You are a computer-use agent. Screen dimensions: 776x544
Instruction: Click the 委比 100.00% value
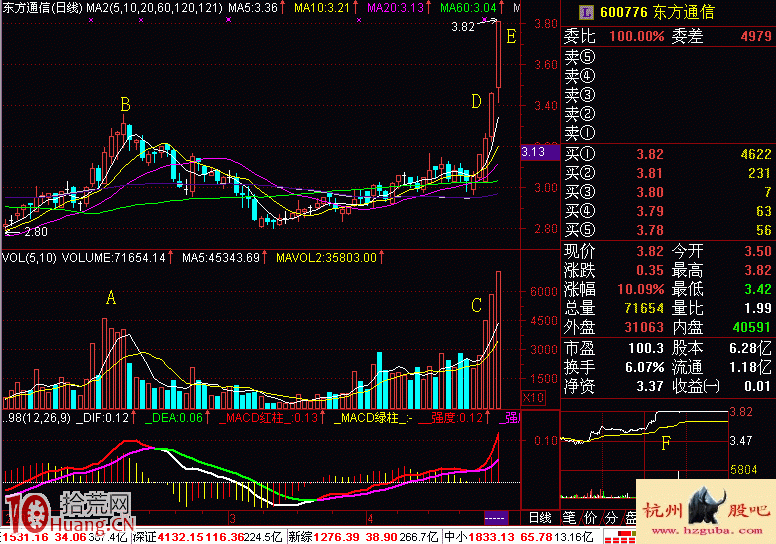[x=636, y=36]
